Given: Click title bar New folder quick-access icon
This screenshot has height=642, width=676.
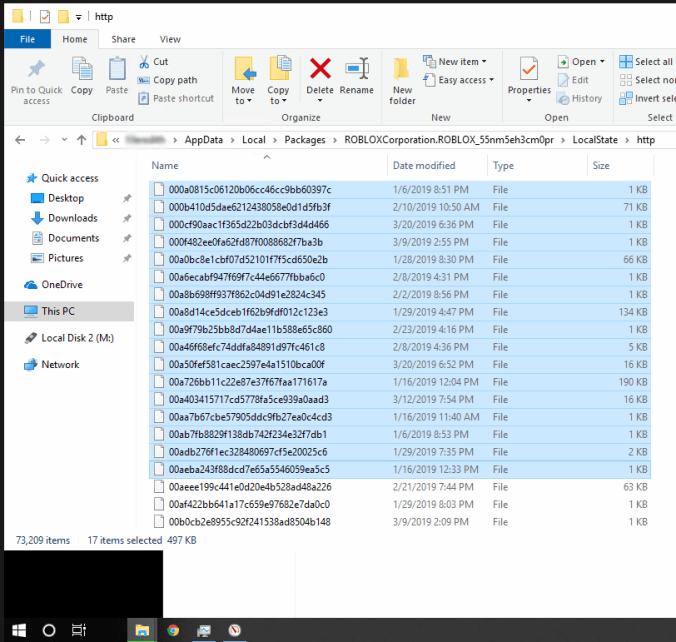Looking at the screenshot, I should [x=63, y=17].
